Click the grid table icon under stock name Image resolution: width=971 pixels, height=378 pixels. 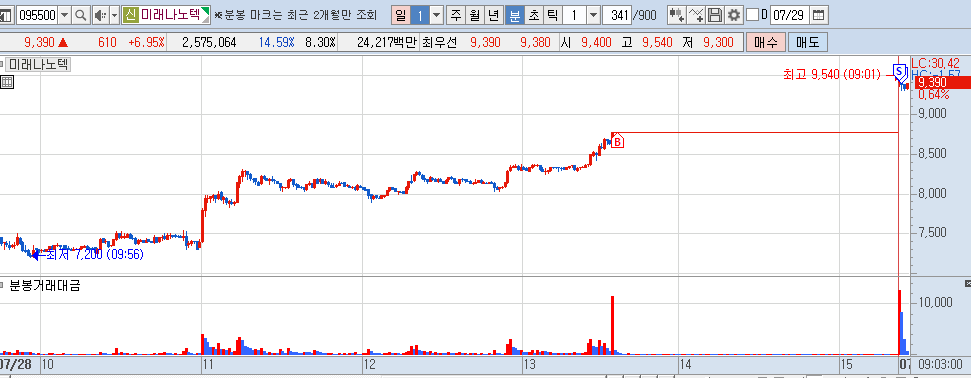[7, 82]
